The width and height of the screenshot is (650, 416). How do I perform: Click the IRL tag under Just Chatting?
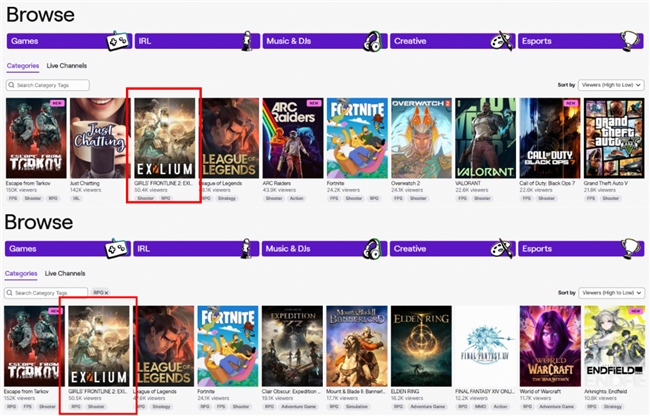pos(76,198)
